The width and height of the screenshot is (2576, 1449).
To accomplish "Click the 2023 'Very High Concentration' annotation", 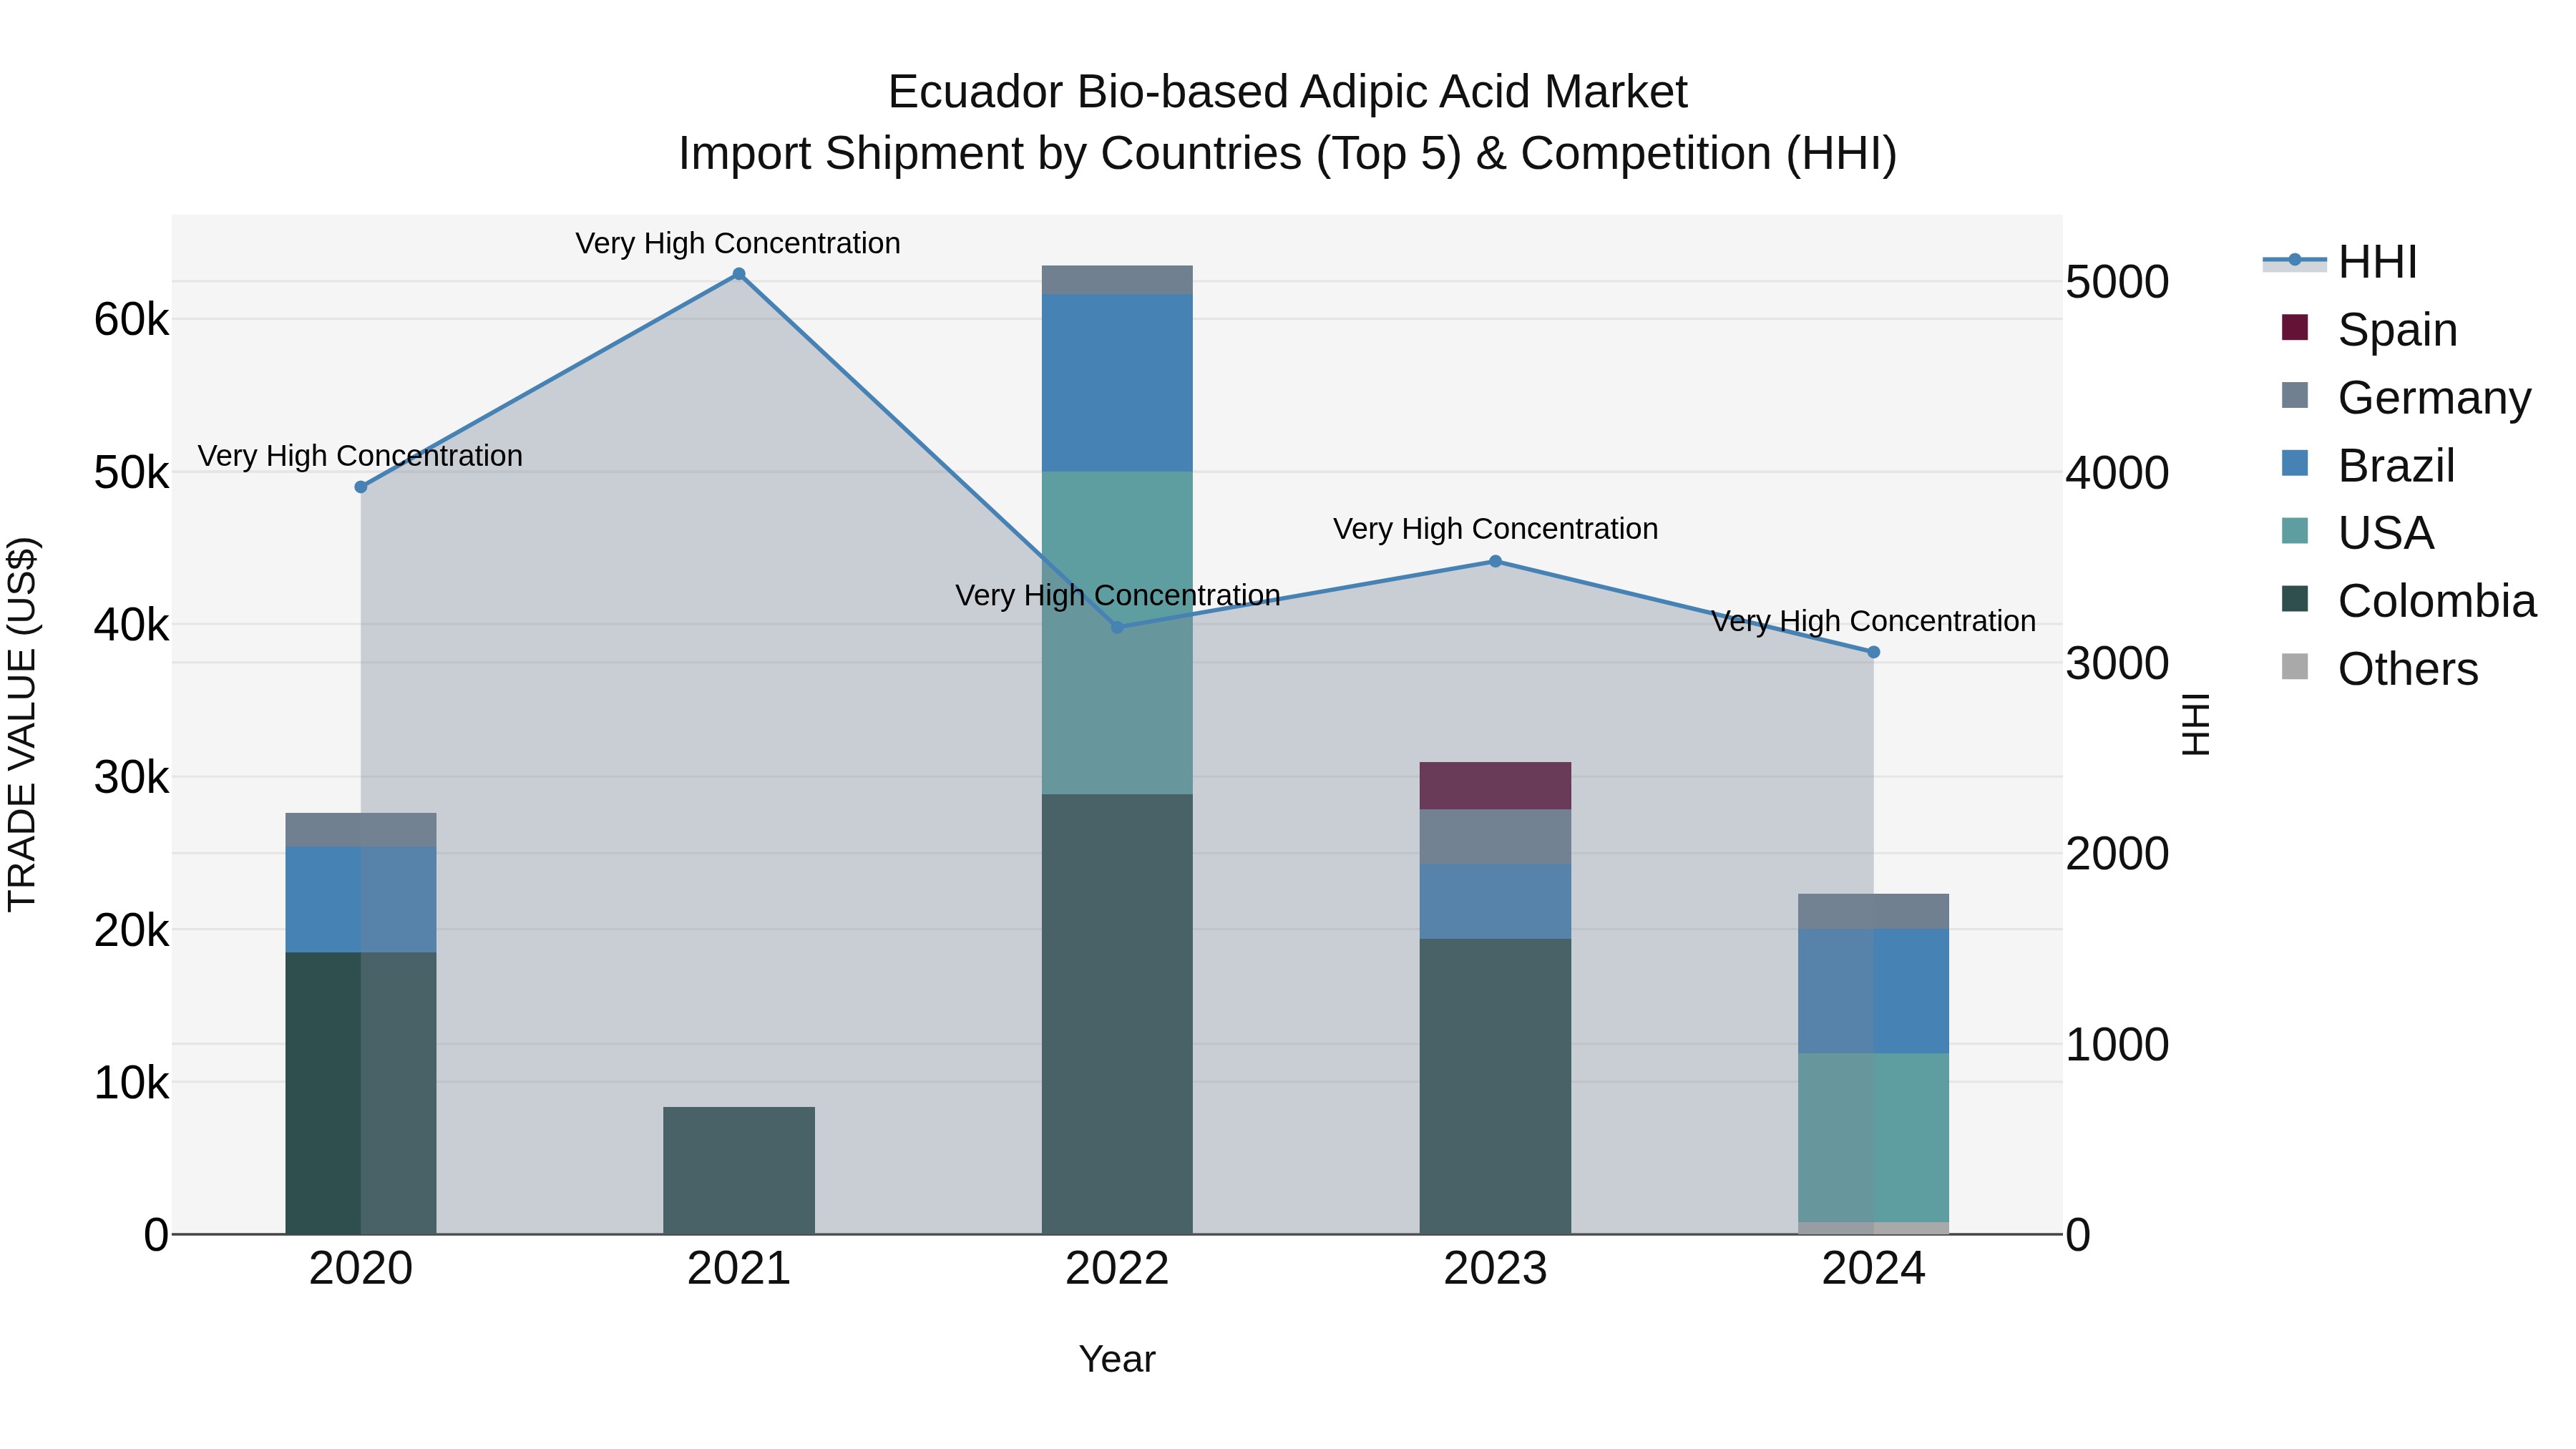I will click(x=1496, y=528).
